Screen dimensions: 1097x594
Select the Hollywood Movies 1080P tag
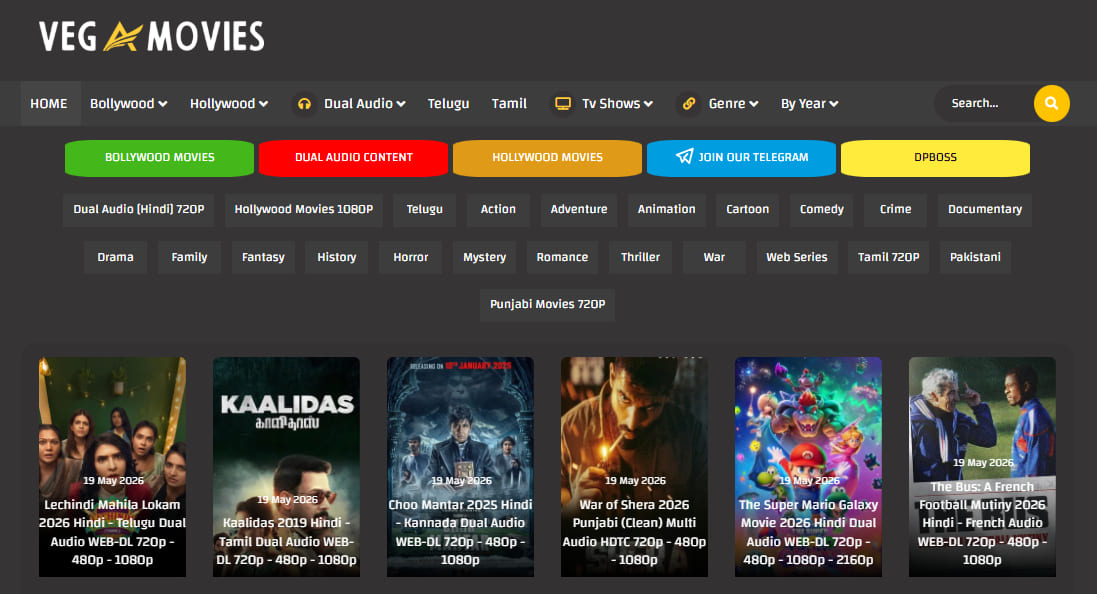click(x=304, y=210)
